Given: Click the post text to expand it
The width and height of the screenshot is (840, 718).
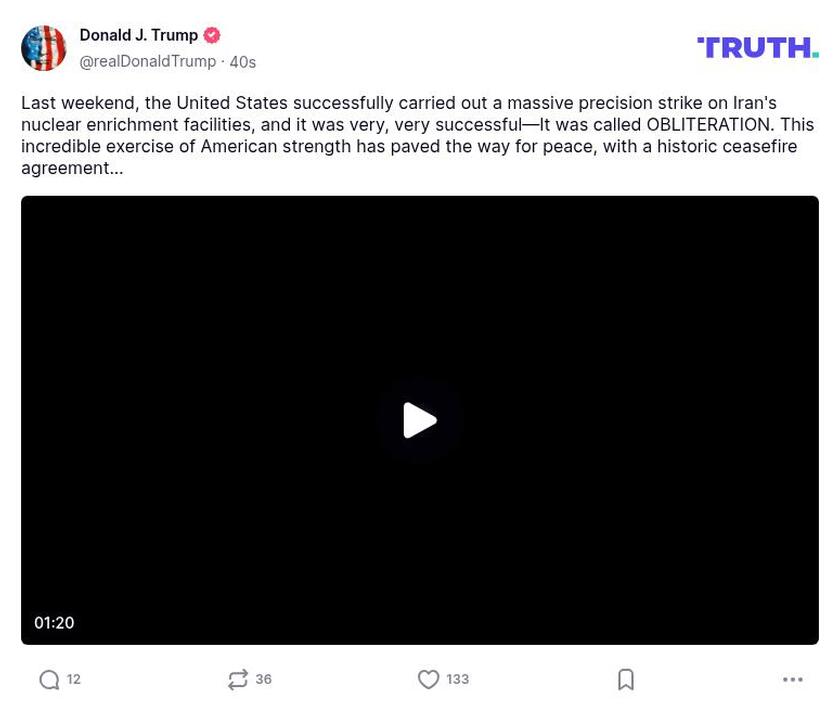Looking at the screenshot, I should (x=417, y=134).
